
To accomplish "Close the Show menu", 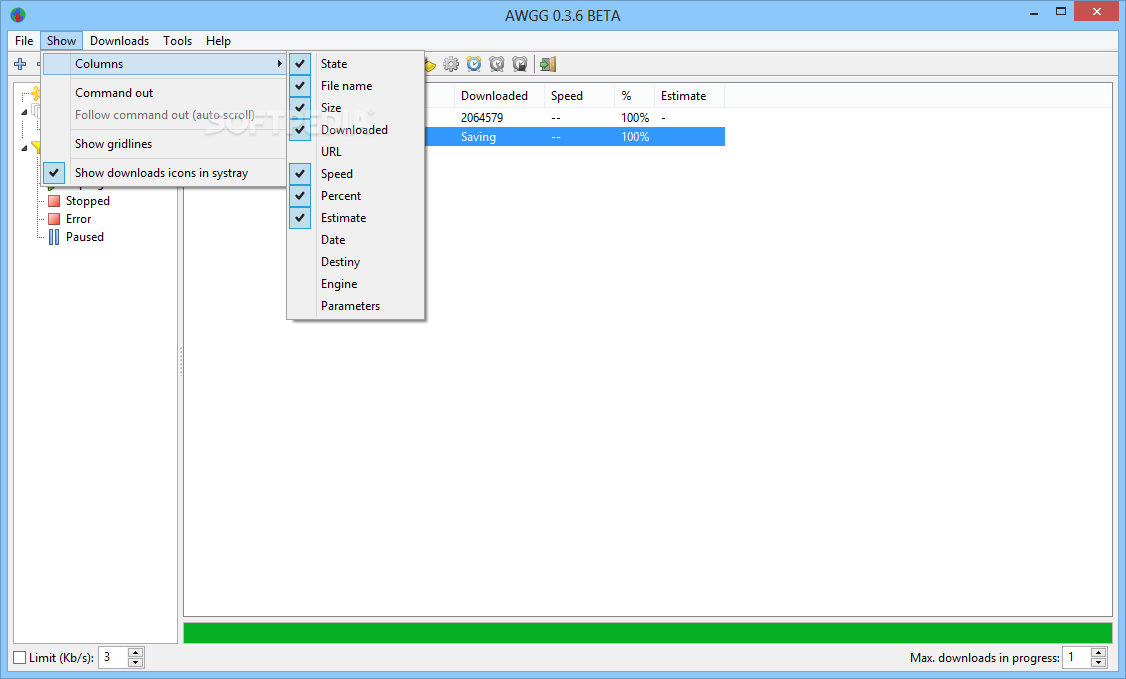I will (61, 41).
